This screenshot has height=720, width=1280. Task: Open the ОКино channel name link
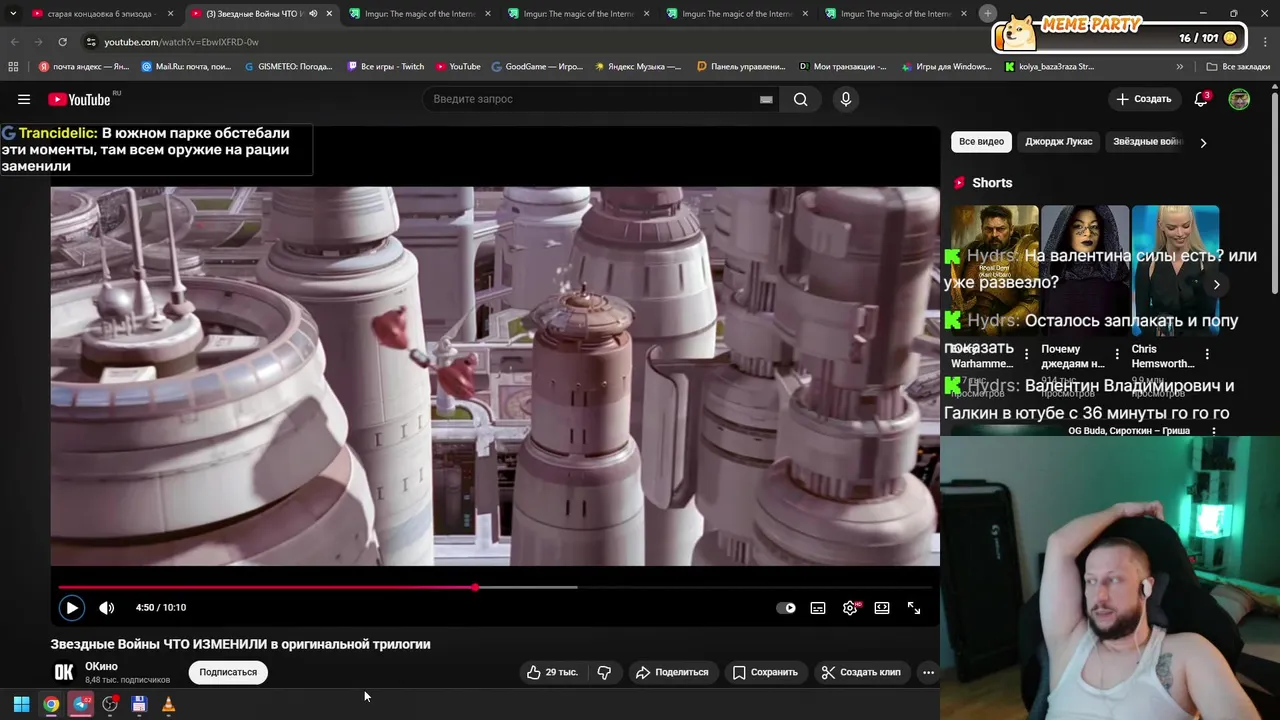tap(101, 666)
